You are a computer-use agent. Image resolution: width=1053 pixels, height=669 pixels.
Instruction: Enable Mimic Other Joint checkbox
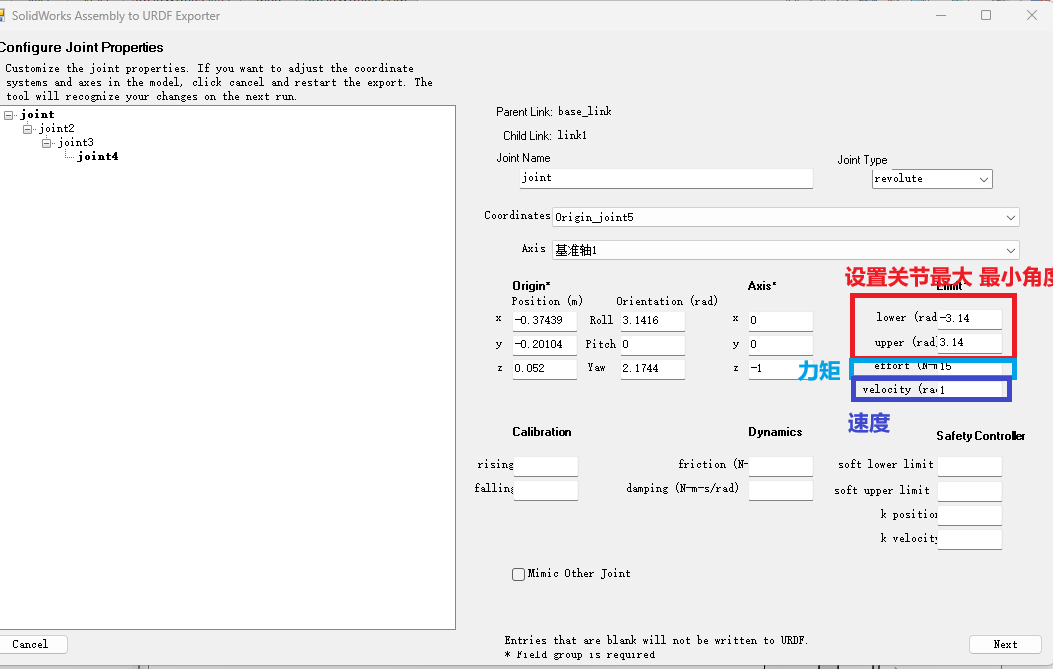(518, 574)
